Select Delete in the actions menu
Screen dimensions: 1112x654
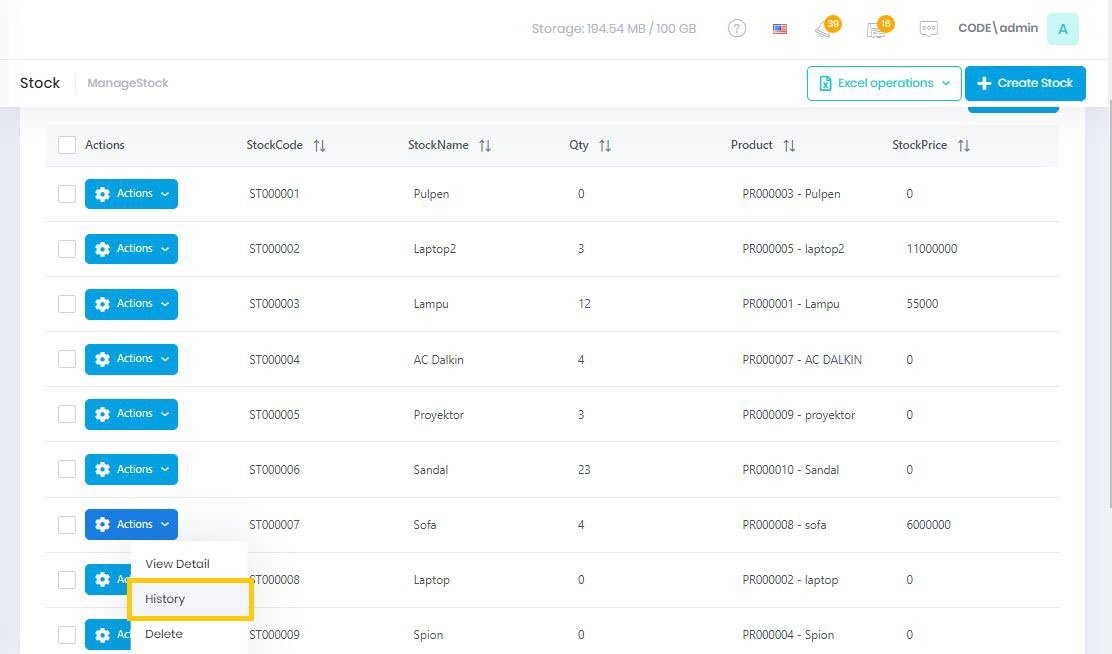(x=164, y=634)
